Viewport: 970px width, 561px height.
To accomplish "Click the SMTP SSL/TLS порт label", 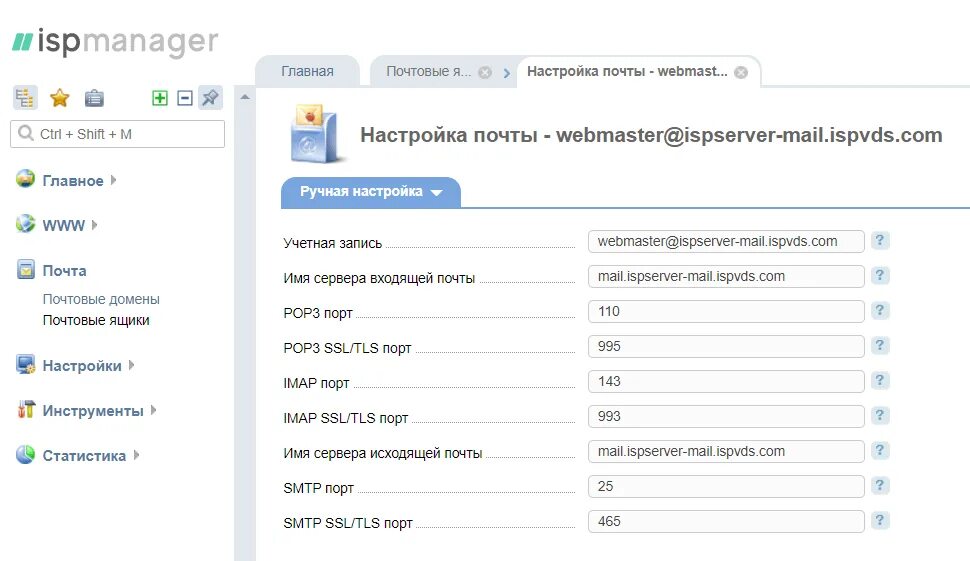I will tap(348, 523).
